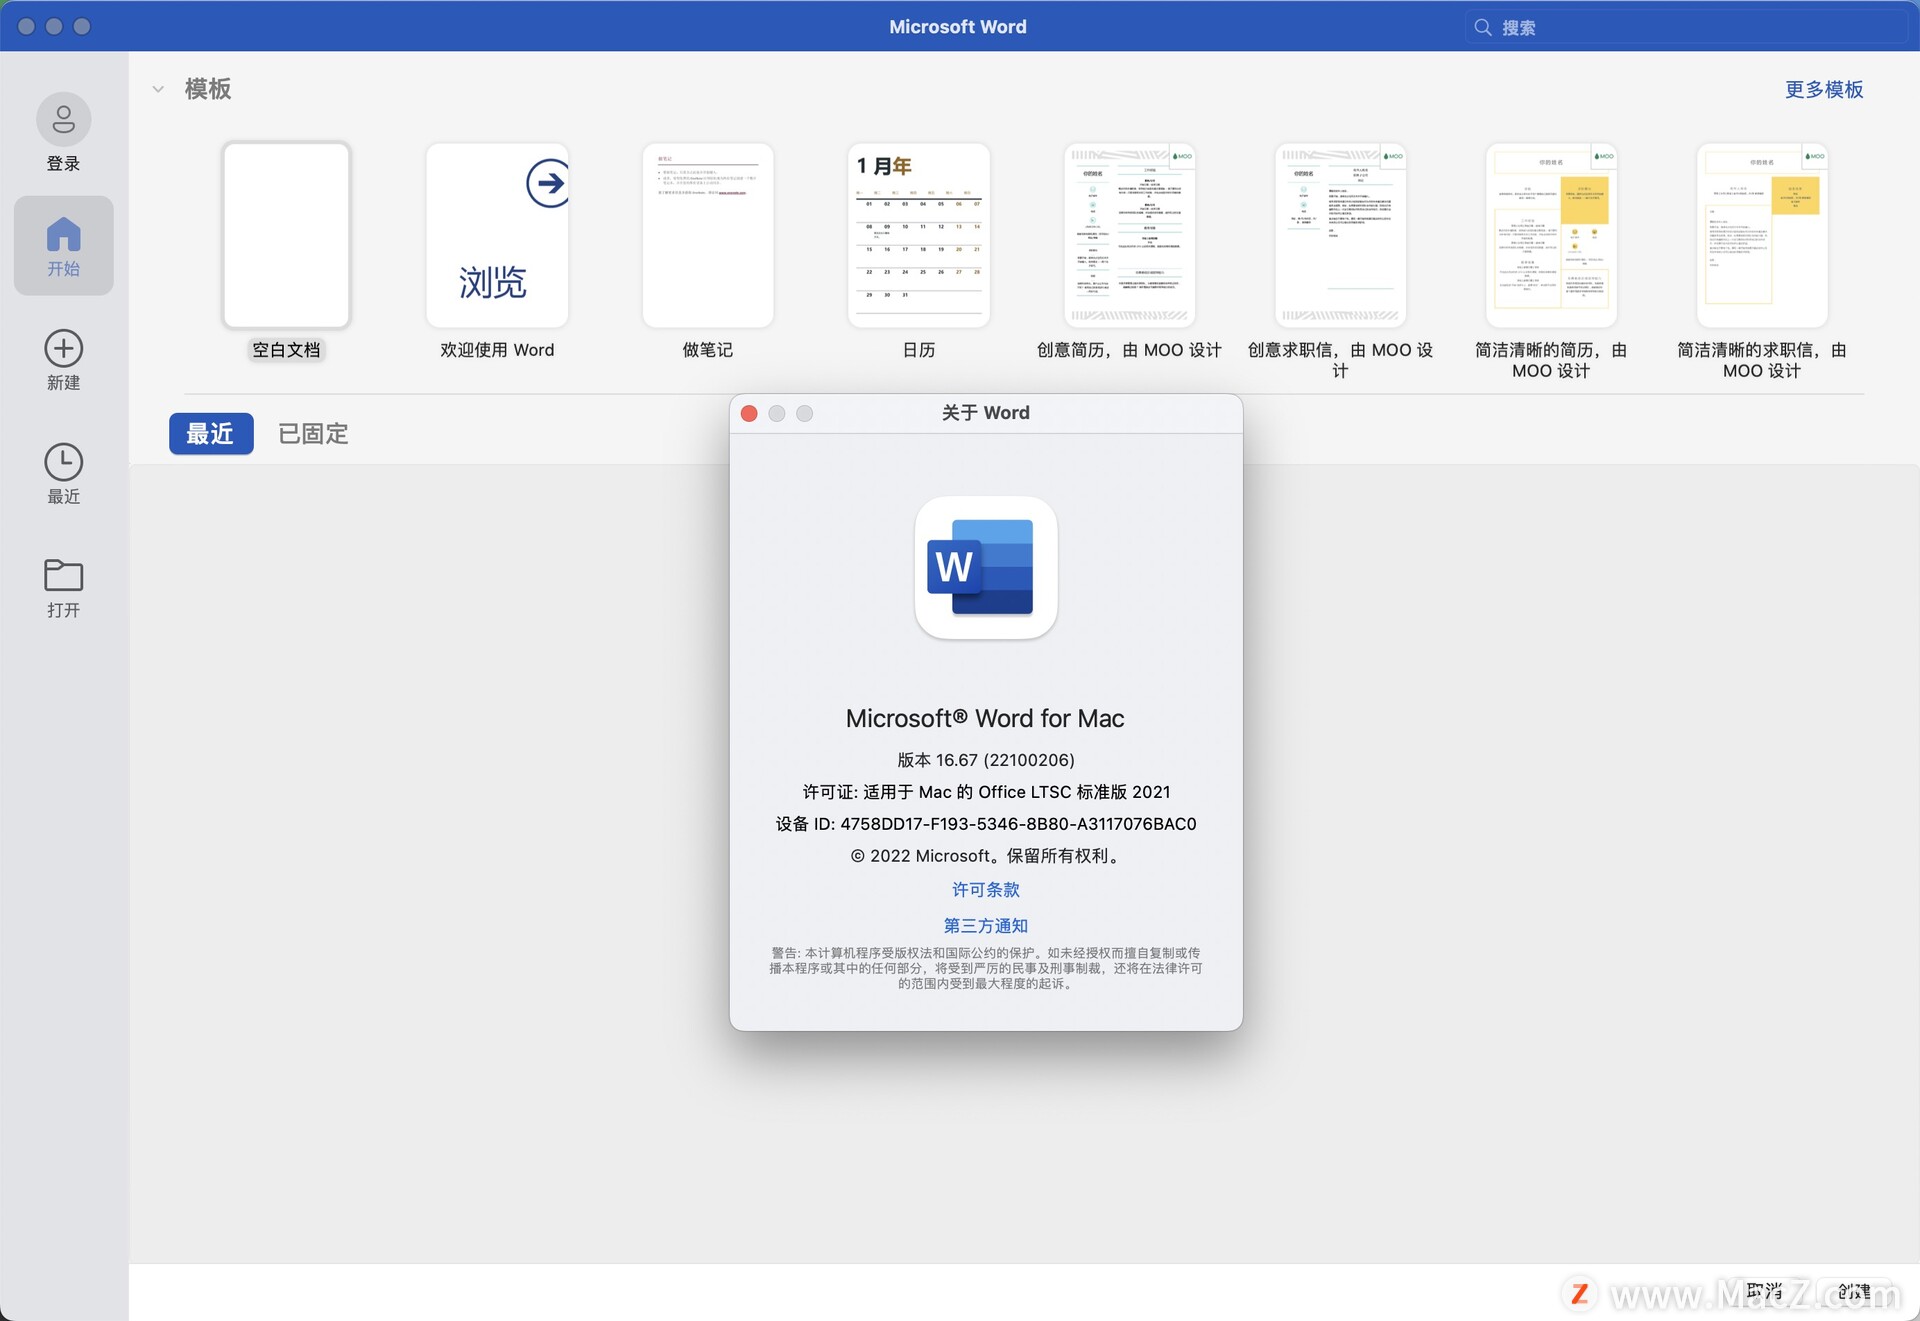The image size is (1920, 1321).
Task: Click the 创建 button at bottom right
Action: coord(1854,1292)
